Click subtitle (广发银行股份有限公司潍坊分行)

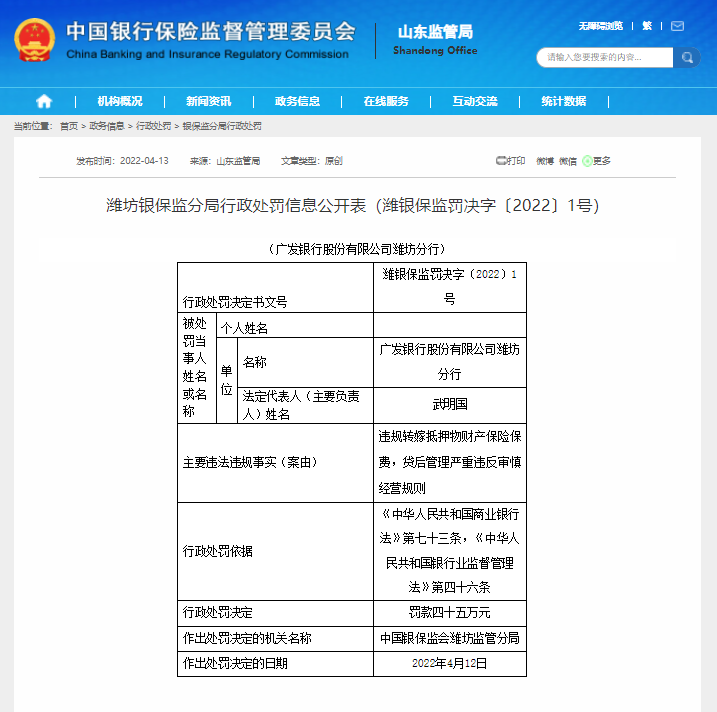(357, 249)
